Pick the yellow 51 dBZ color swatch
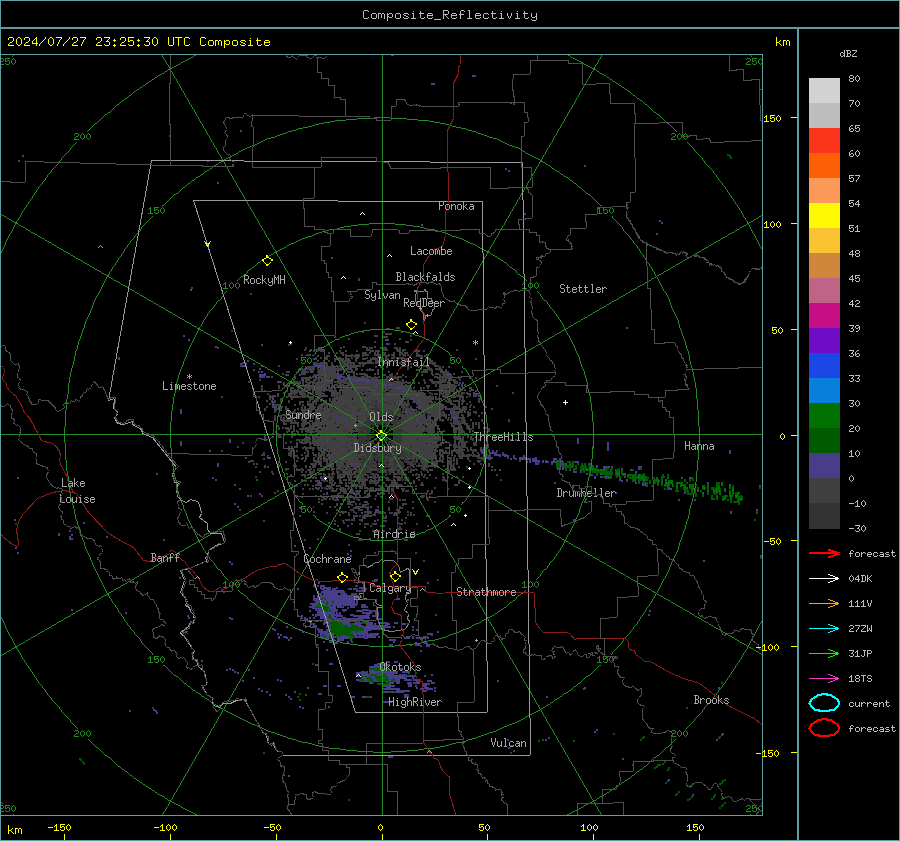900x841 pixels. [x=824, y=216]
